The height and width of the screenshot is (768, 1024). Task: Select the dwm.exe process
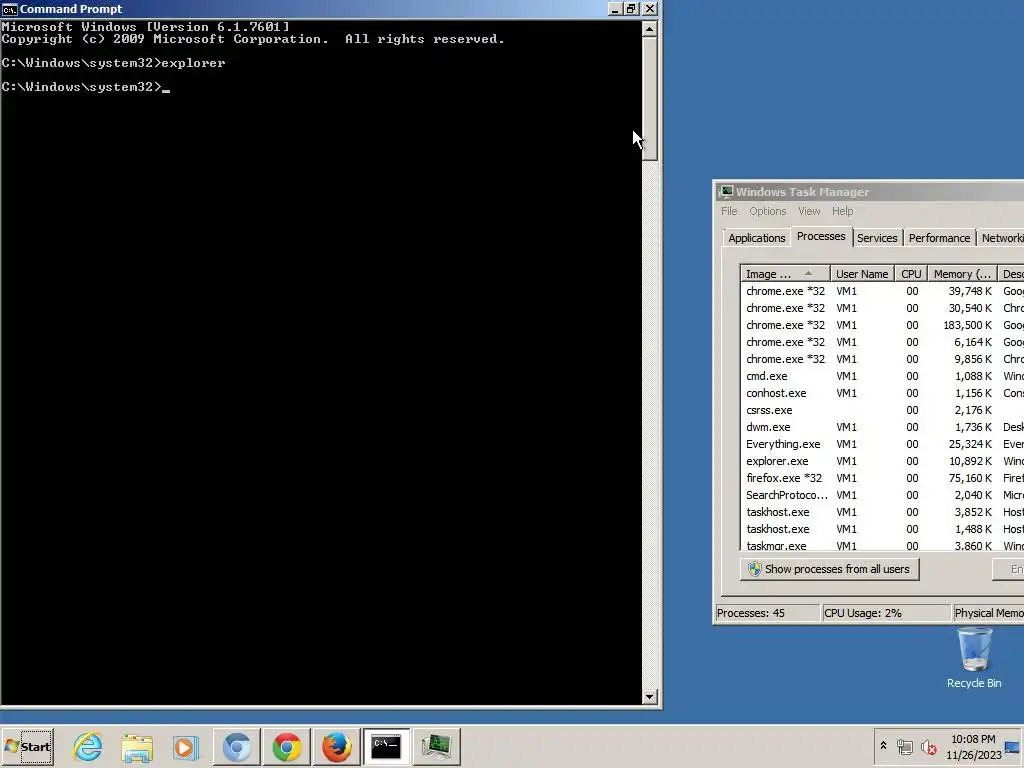coord(883,427)
